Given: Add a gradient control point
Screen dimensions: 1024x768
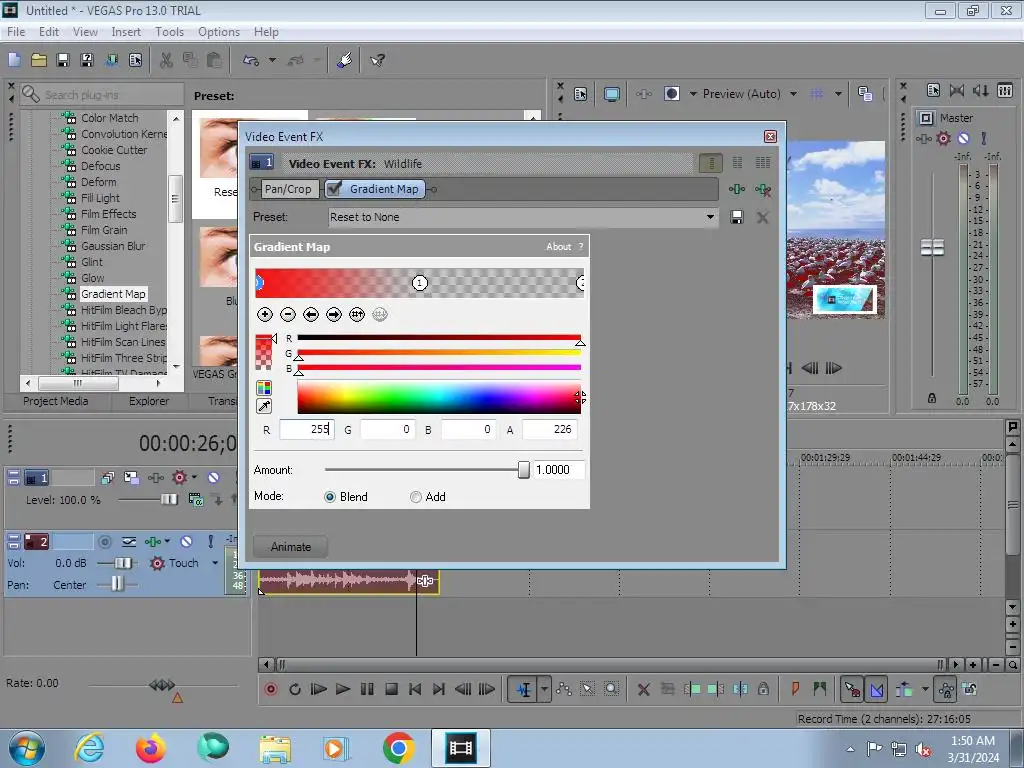Looking at the screenshot, I should [264, 315].
